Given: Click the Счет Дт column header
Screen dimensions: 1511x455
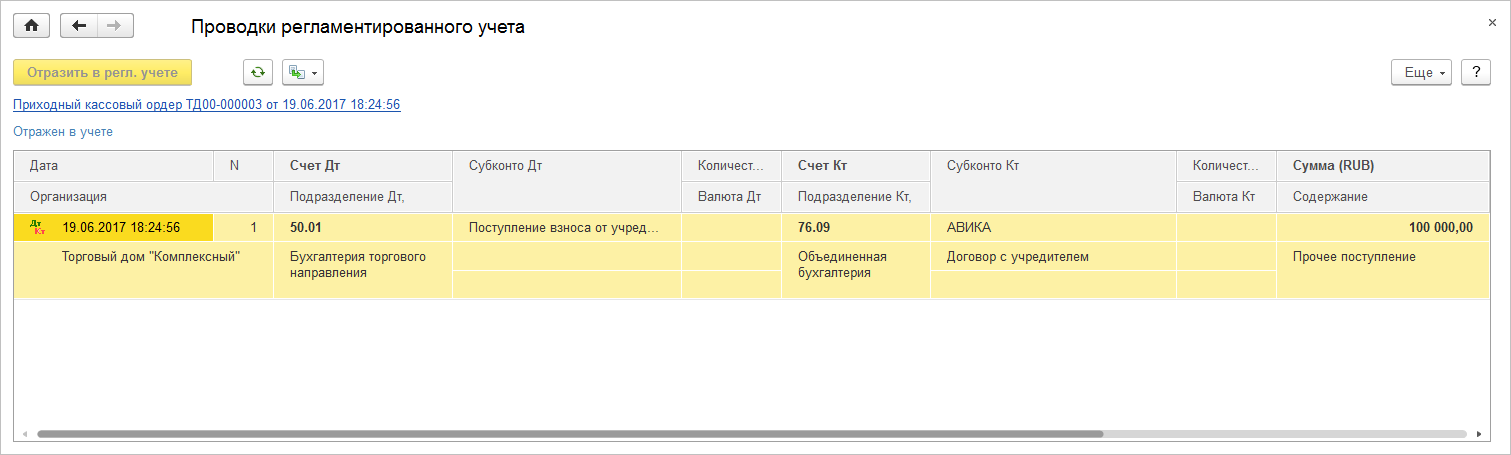Looking at the screenshot, I should tap(362, 165).
